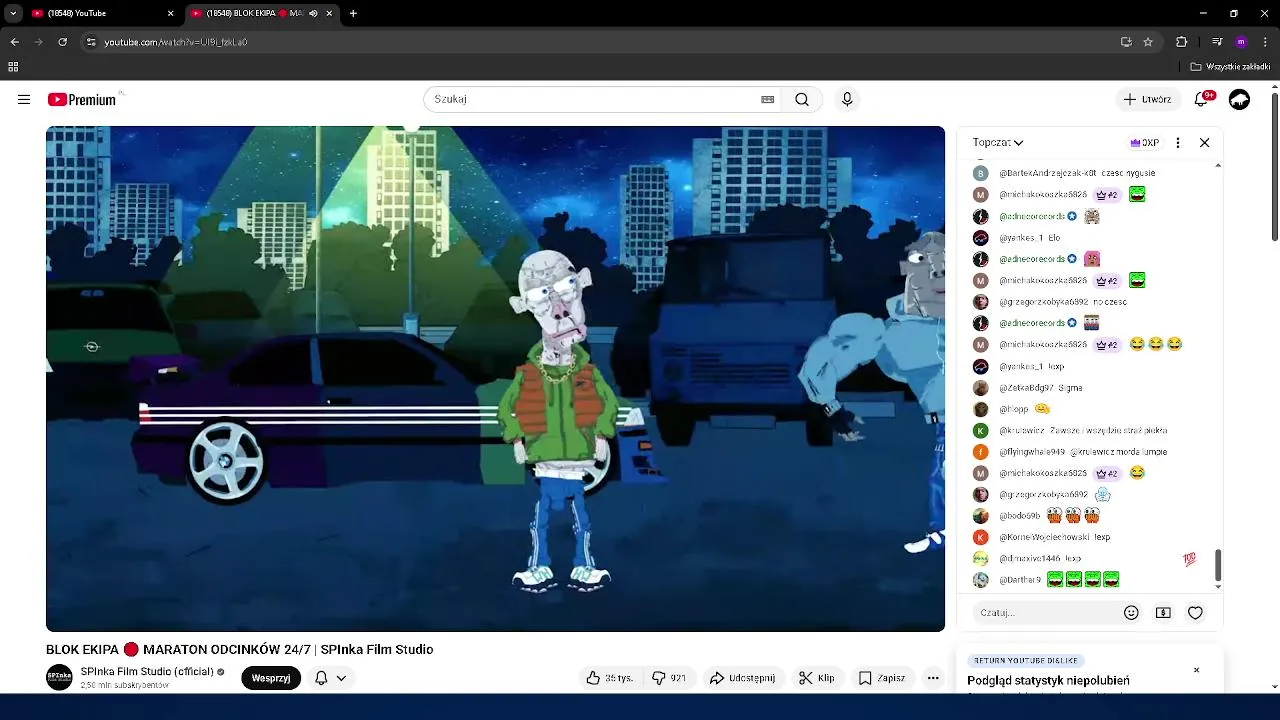Open the emoji picker in chat

coord(1131,612)
